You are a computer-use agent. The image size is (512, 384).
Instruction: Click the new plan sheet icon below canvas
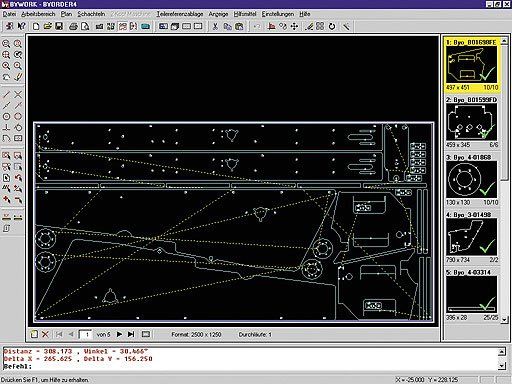pyautogui.click(x=34, y=334)
